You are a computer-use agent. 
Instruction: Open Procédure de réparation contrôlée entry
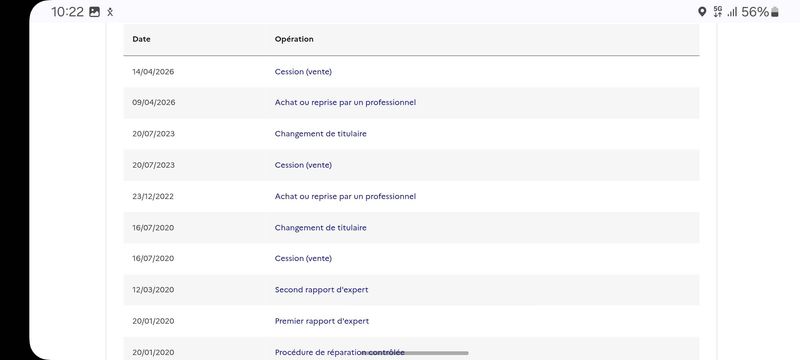click(x=339, y=352)
